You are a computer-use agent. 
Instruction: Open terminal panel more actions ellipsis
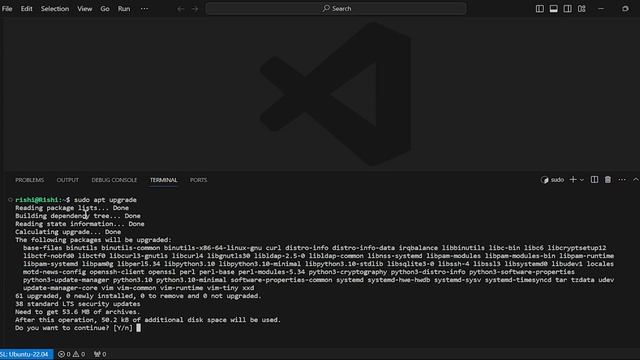click(x=622, y=180)
